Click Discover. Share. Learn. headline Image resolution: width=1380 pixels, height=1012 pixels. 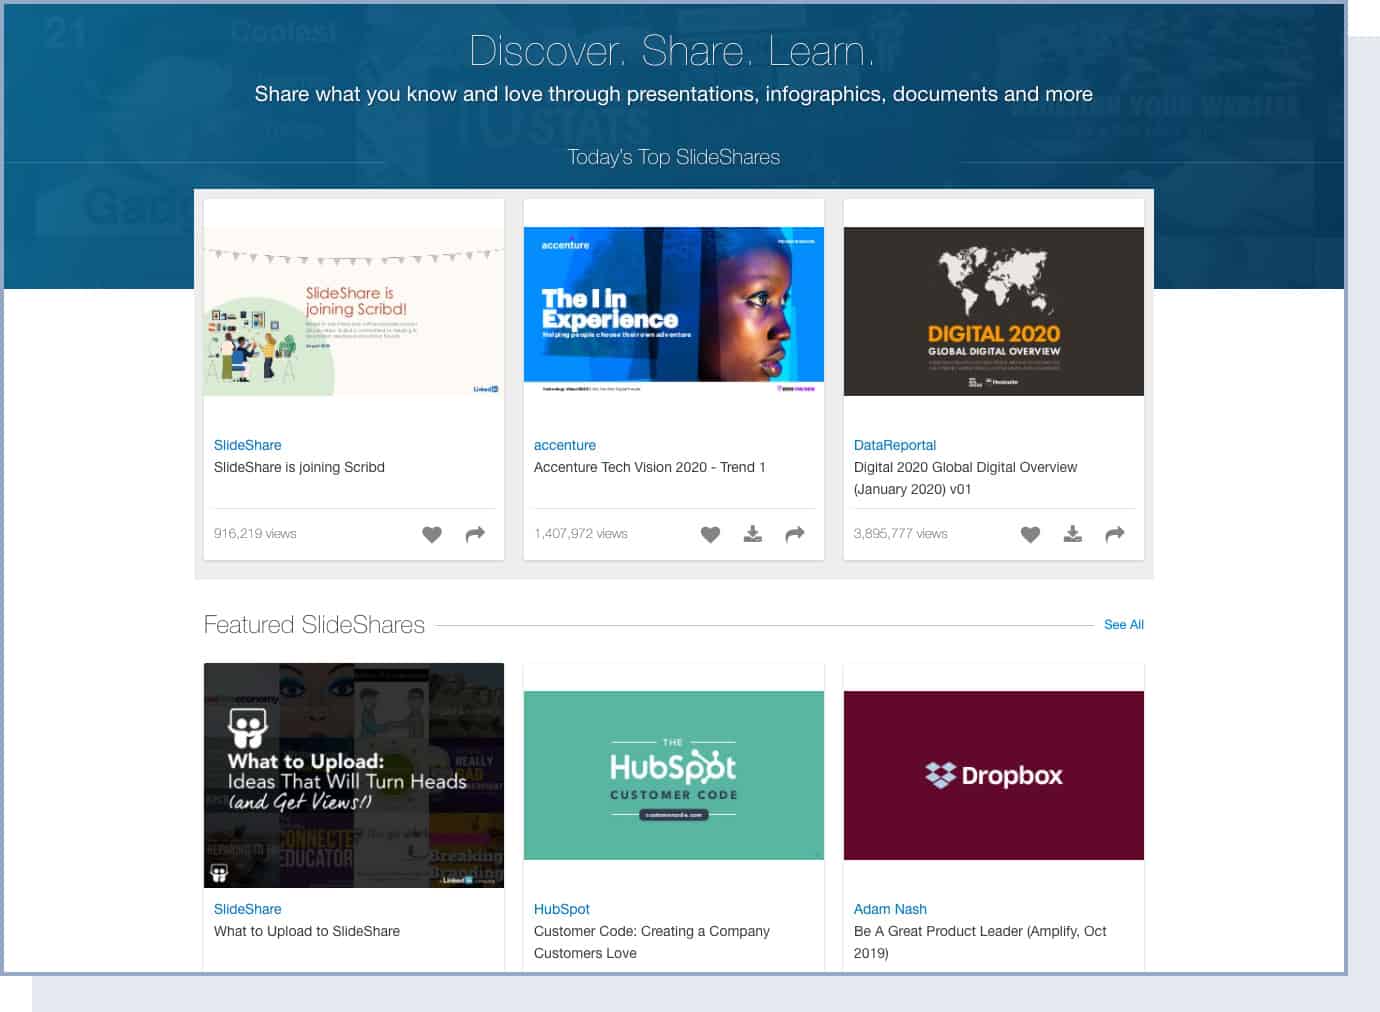click(x=672, y=51)
